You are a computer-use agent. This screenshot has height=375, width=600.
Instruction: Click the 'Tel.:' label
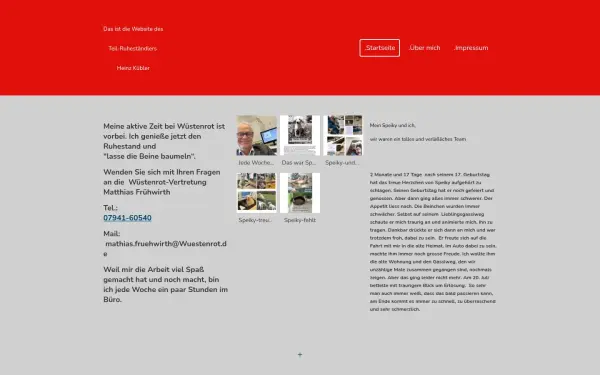111,208
